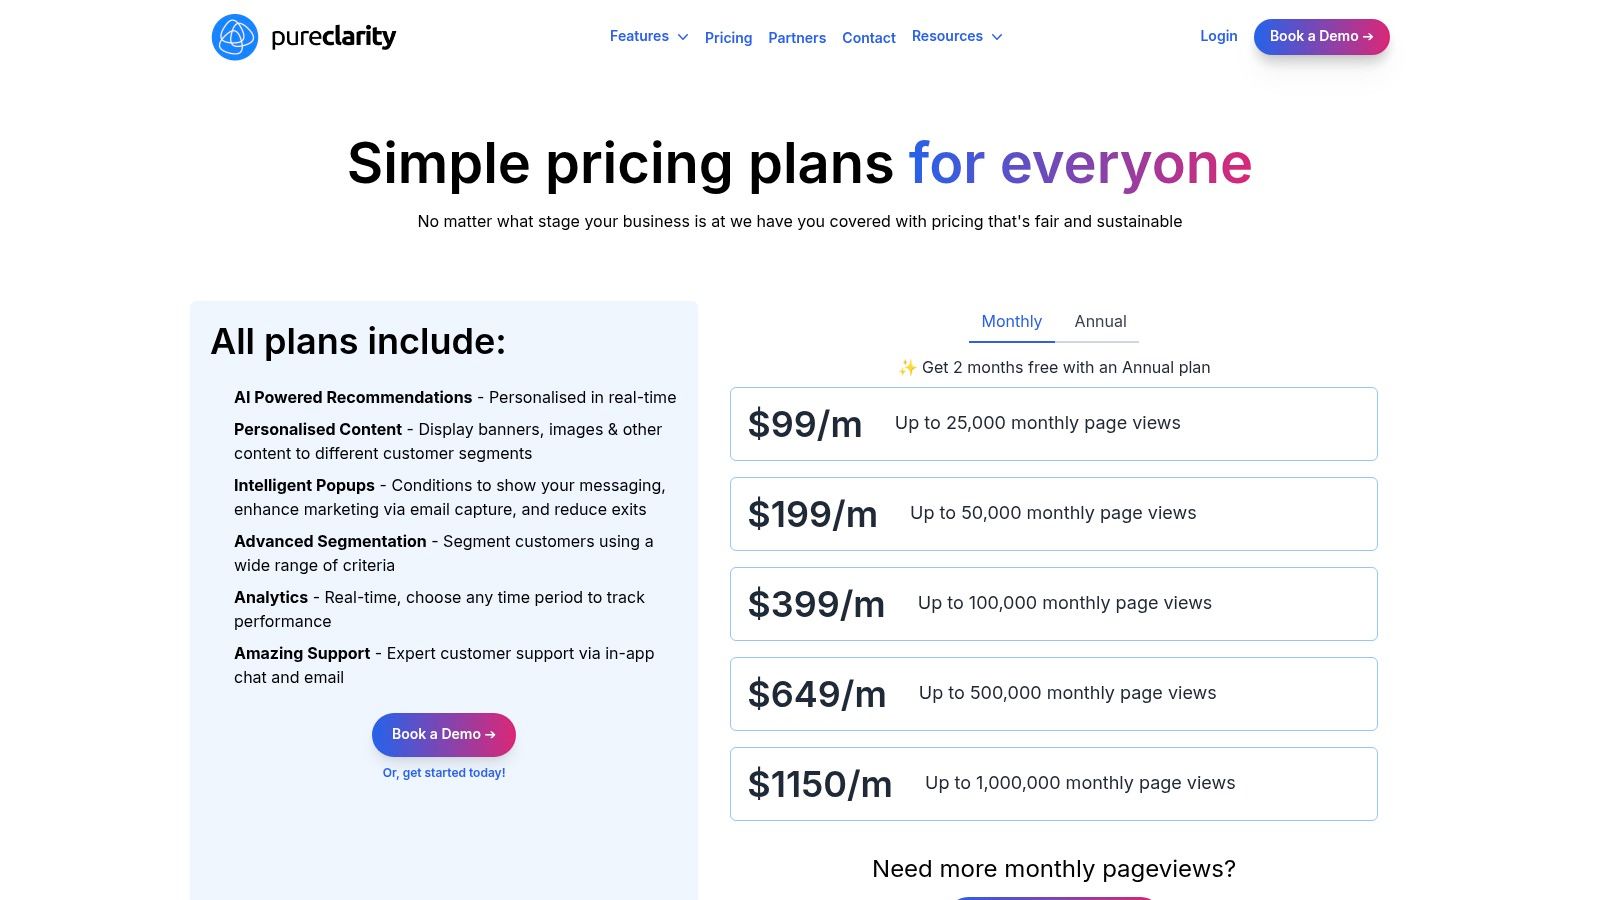Expand the Resources dropdown

click(947, 36)
